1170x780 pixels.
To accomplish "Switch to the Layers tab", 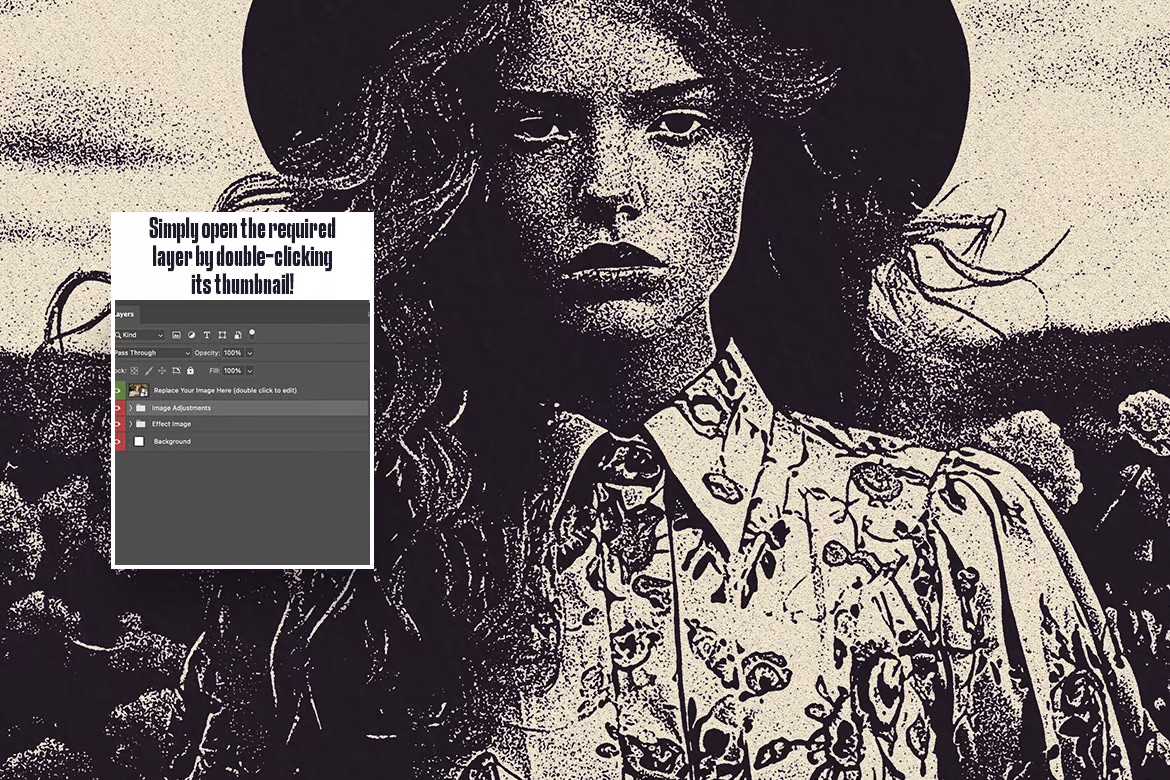I will point(122,314).
